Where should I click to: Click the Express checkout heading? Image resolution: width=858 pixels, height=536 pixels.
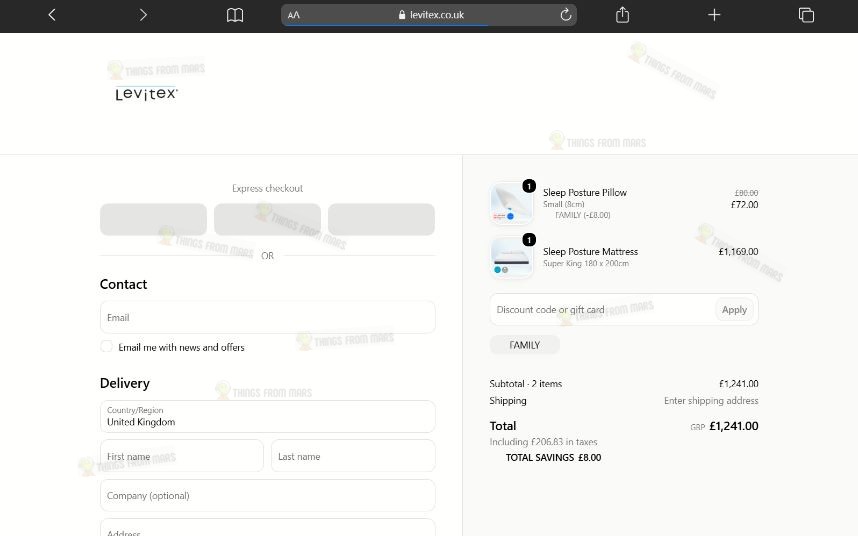pyautogui.click(x=268, y=188)
